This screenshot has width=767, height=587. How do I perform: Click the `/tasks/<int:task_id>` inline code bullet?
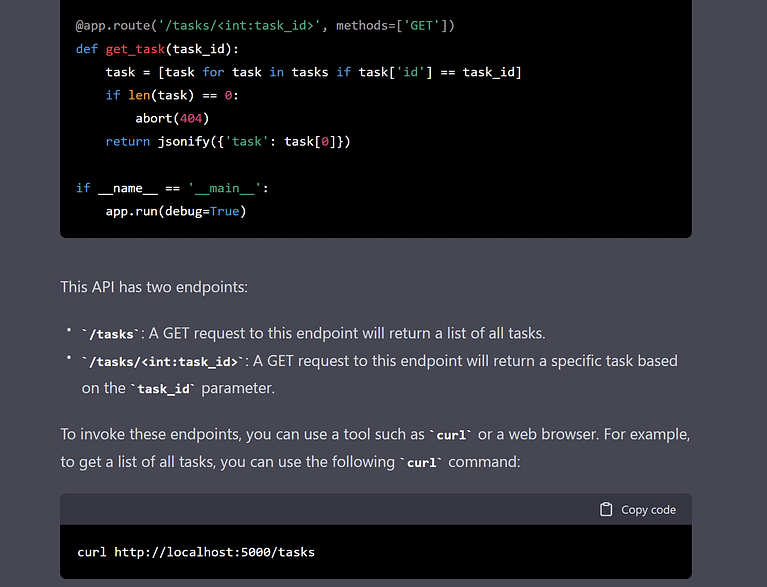(x=163, y=361)
